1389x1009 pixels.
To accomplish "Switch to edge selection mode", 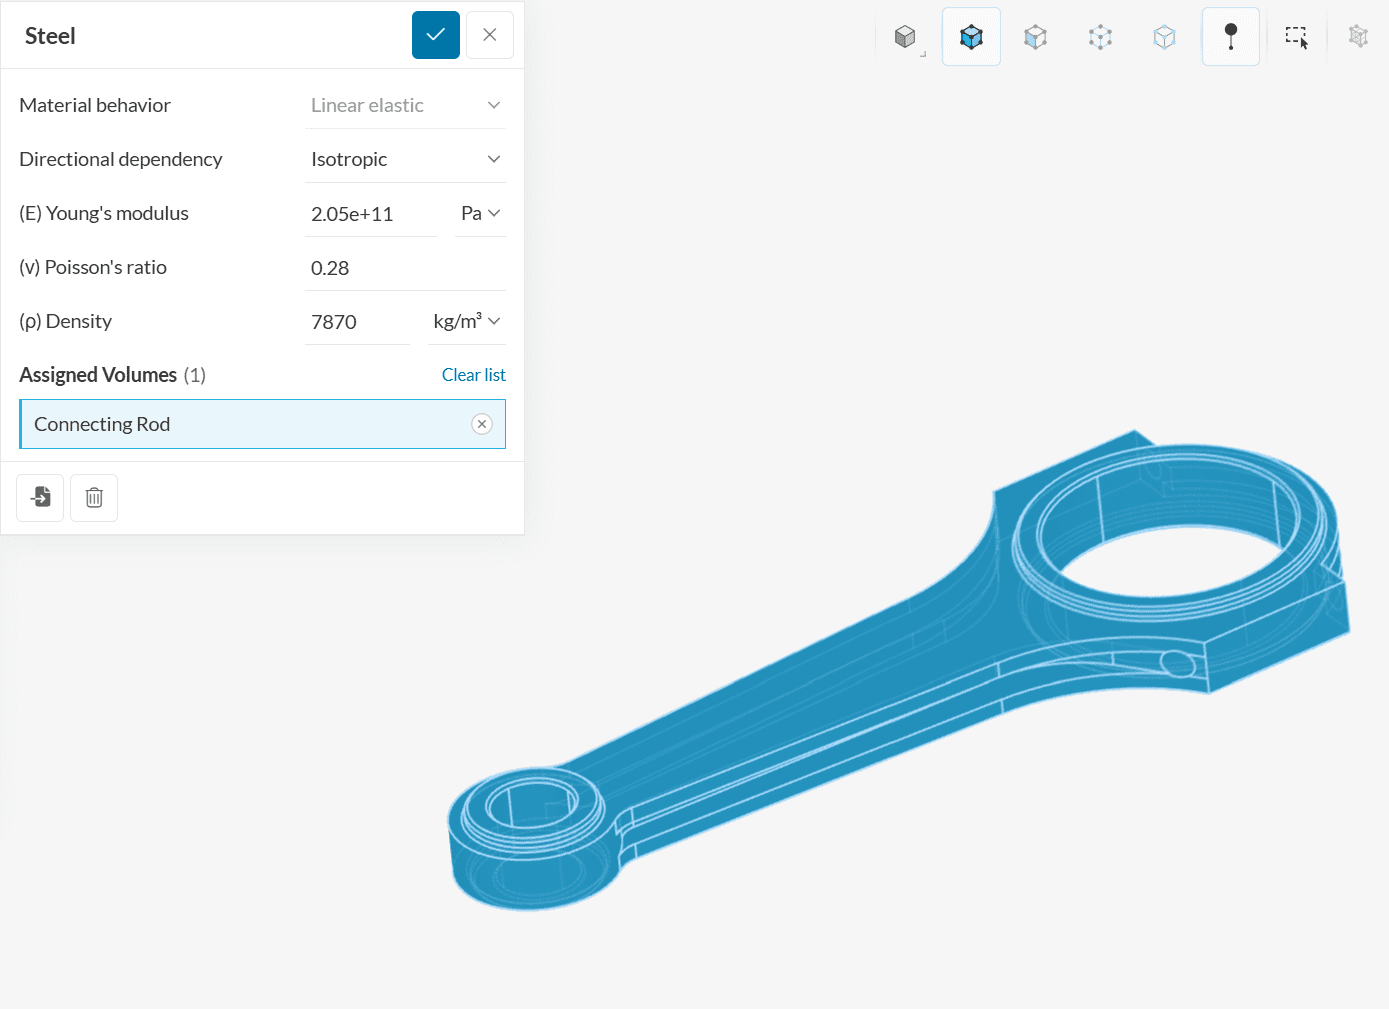I will [1164, 38].
